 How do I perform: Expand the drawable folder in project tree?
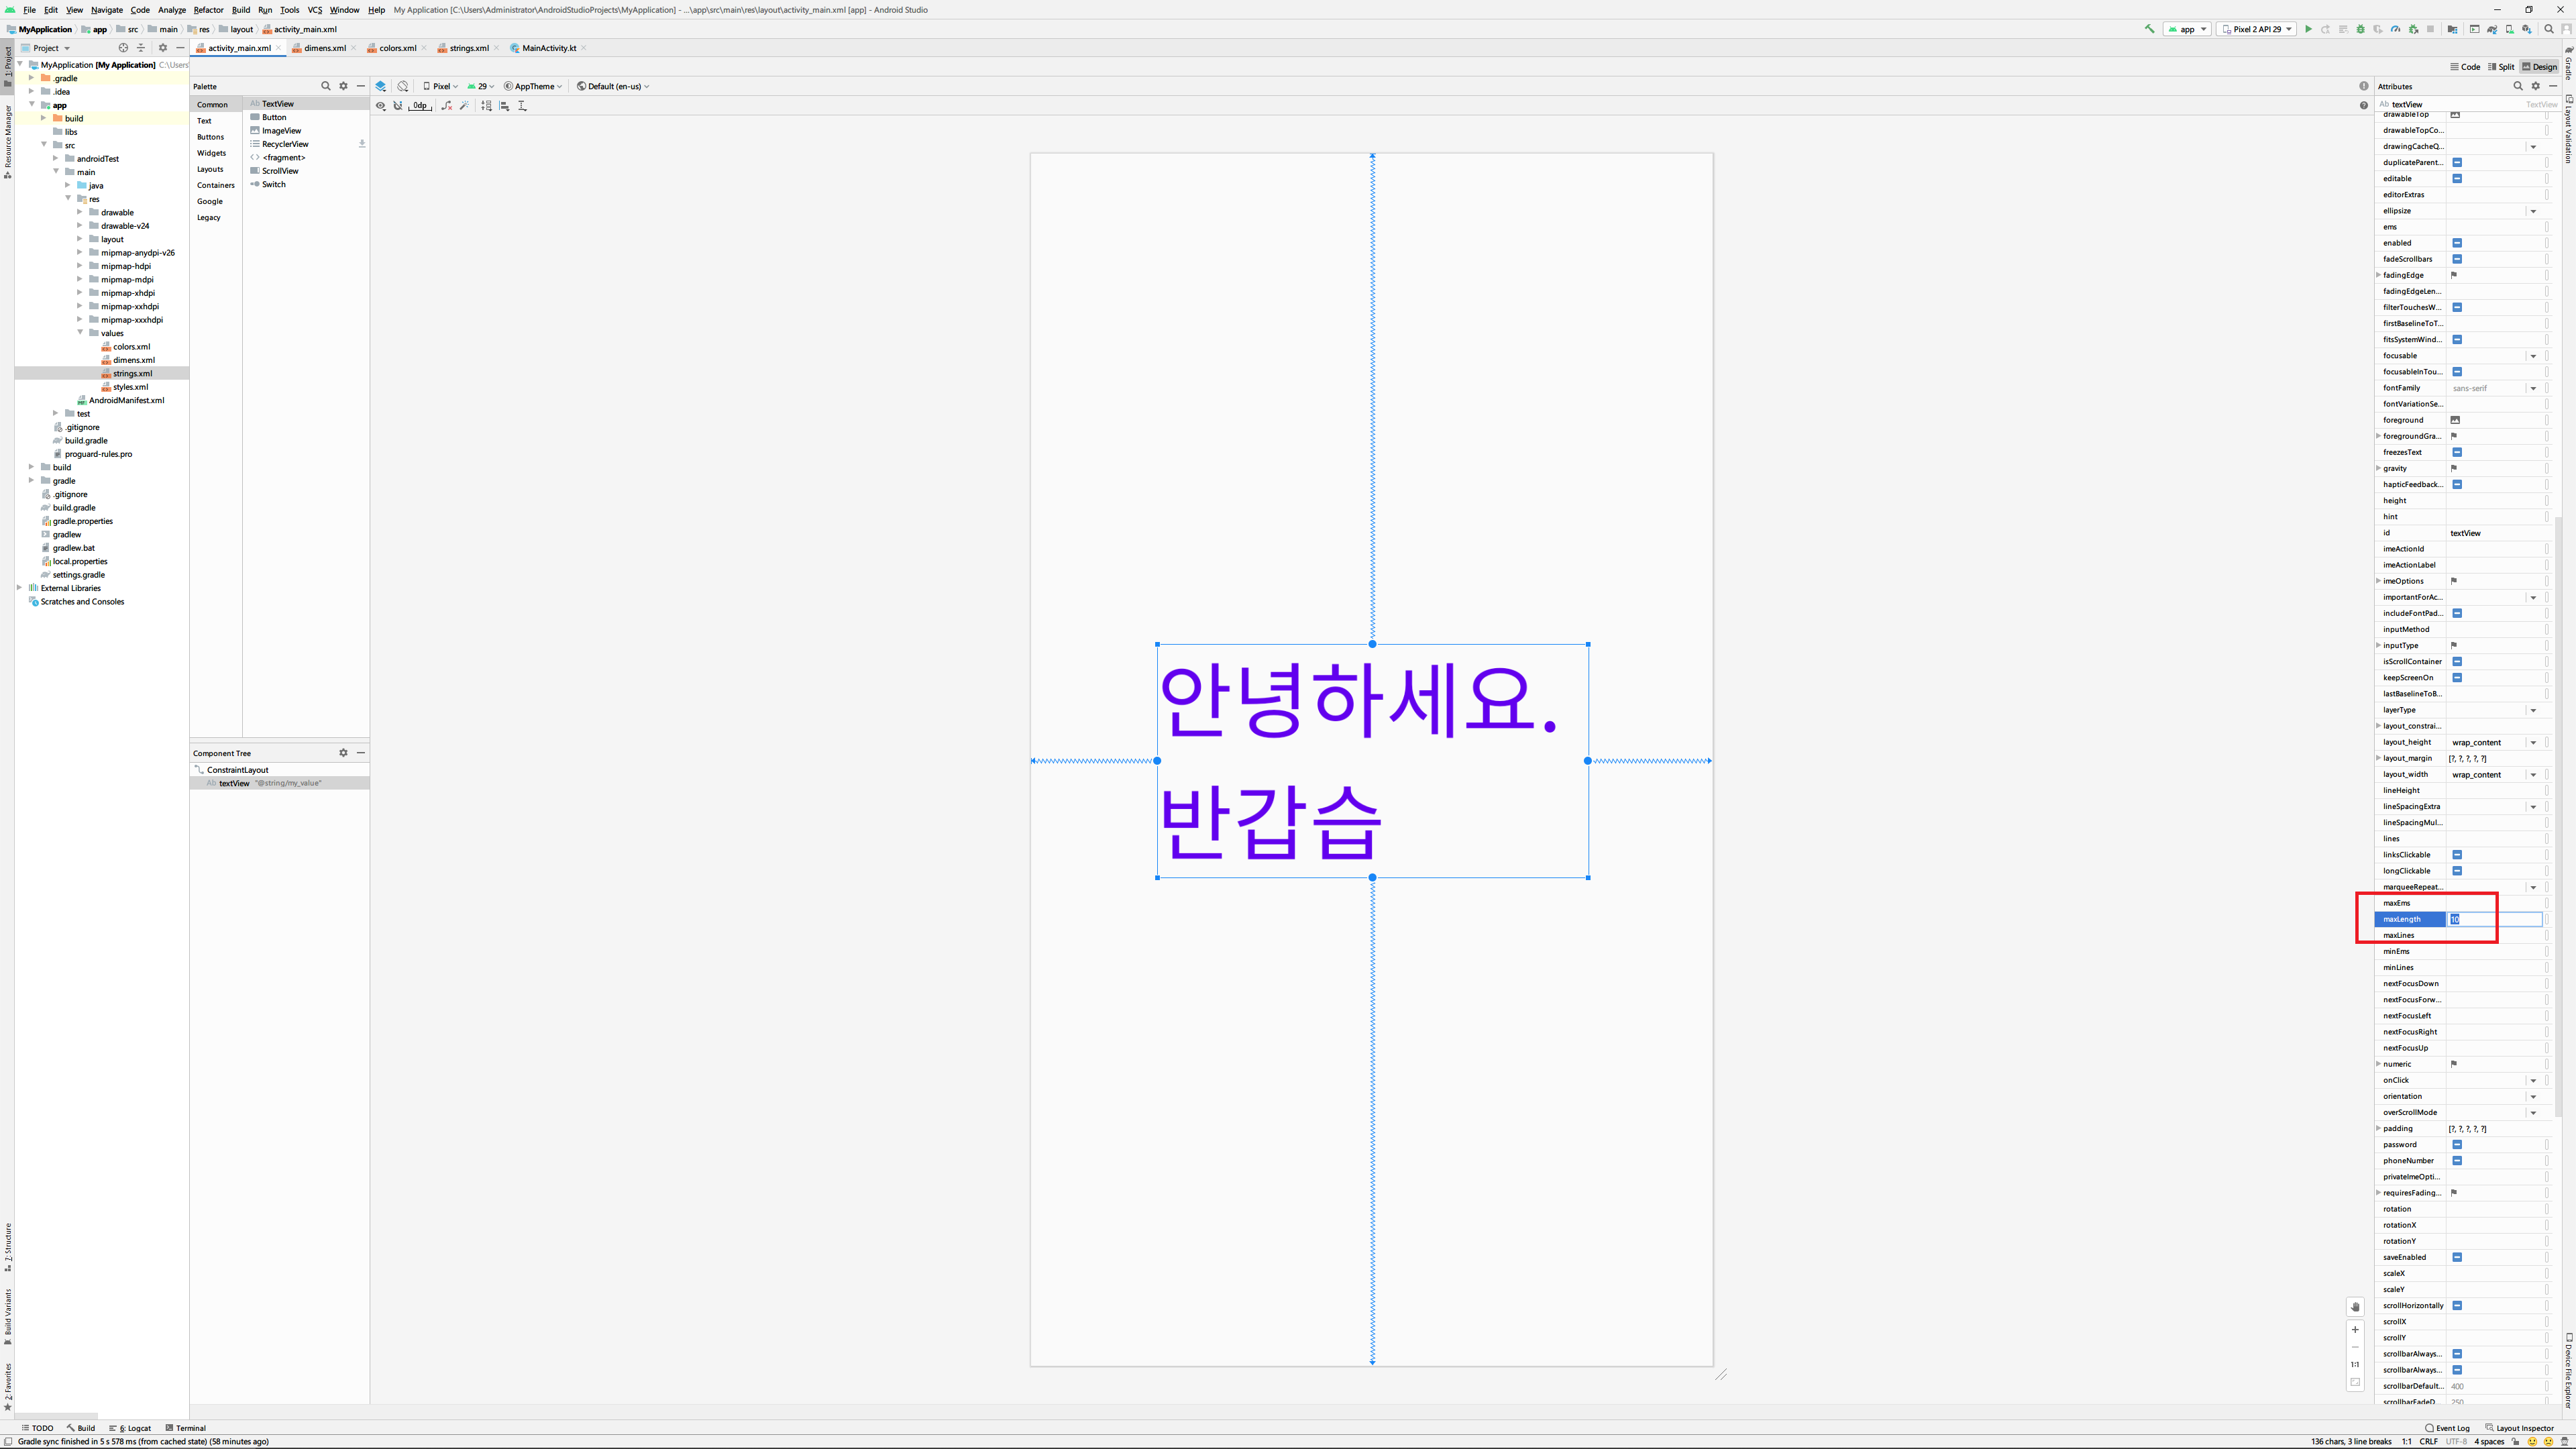pyautogui.click(x=80, y=212)
